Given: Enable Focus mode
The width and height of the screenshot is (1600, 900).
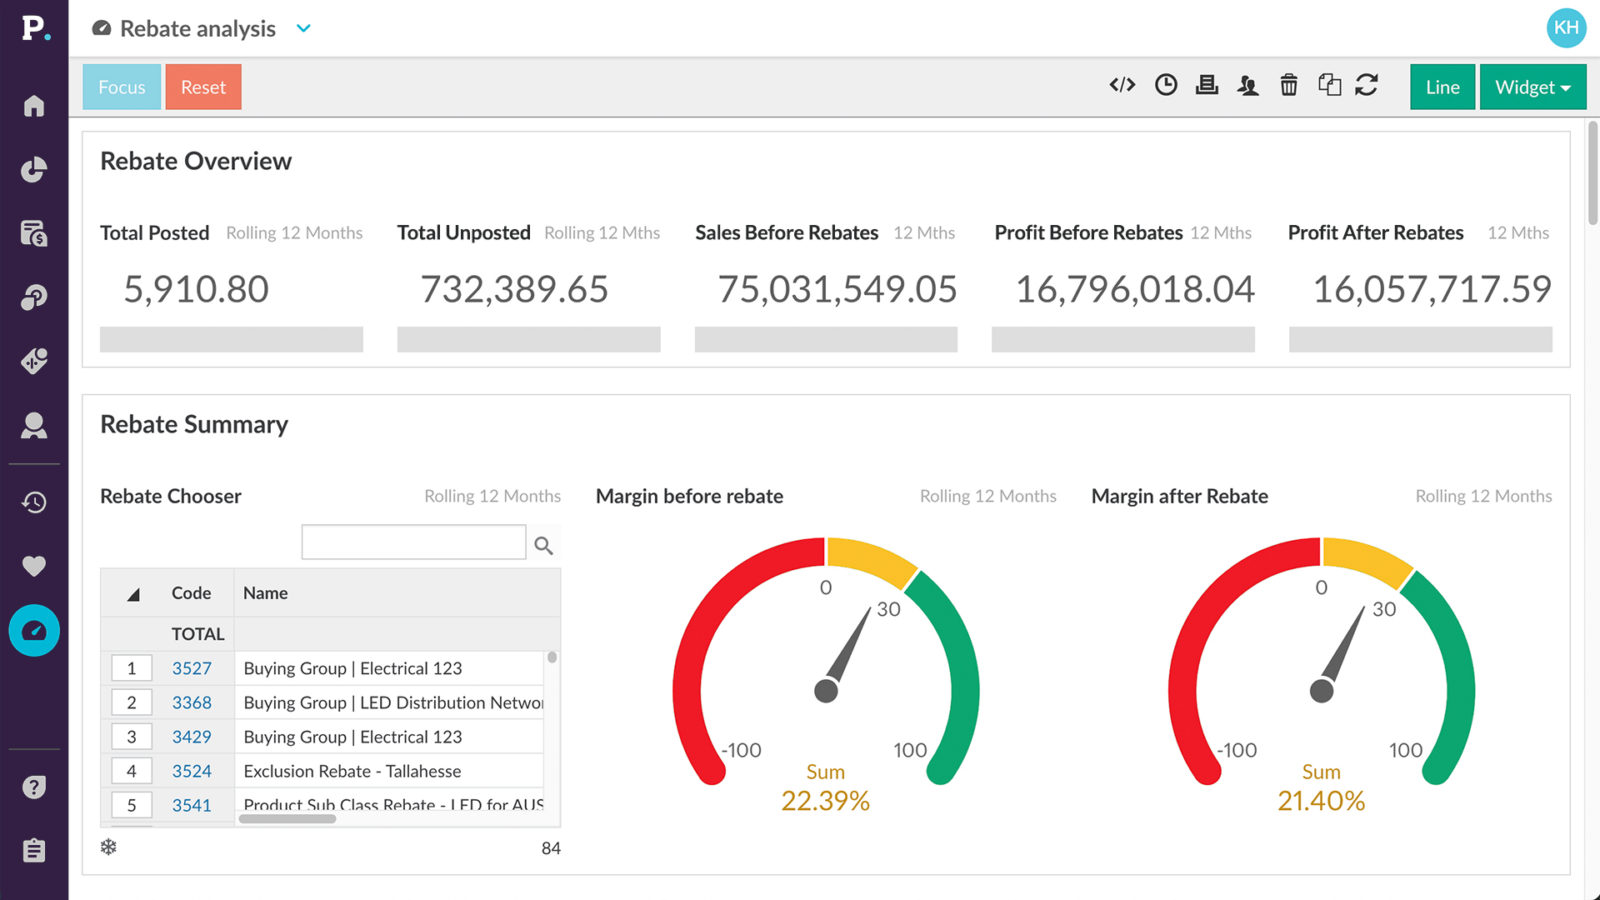Looking at the screenshot, I should pyautogui.click(x=121, y=87).
